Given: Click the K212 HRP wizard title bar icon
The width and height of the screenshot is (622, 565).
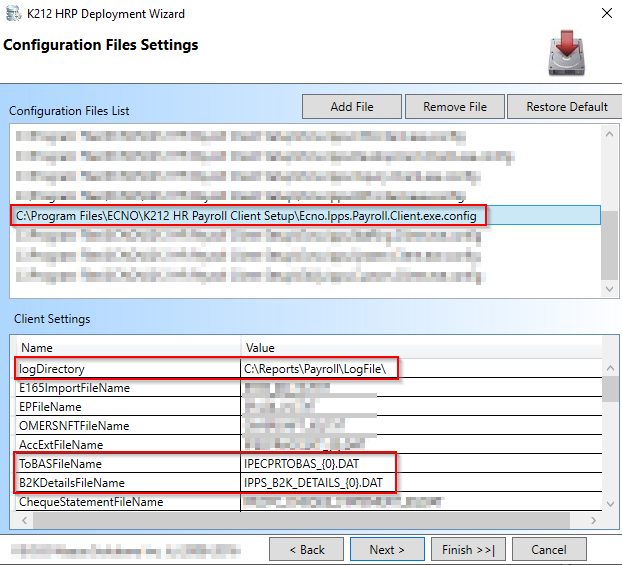Looking at the screenshot, I should [x=13, y=13].
